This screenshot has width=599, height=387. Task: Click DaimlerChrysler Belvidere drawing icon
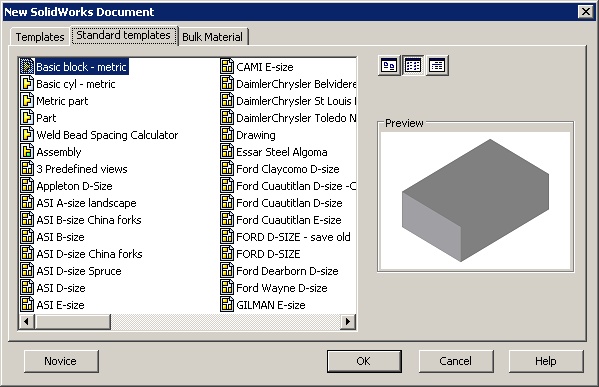click(x=227, y=84)
